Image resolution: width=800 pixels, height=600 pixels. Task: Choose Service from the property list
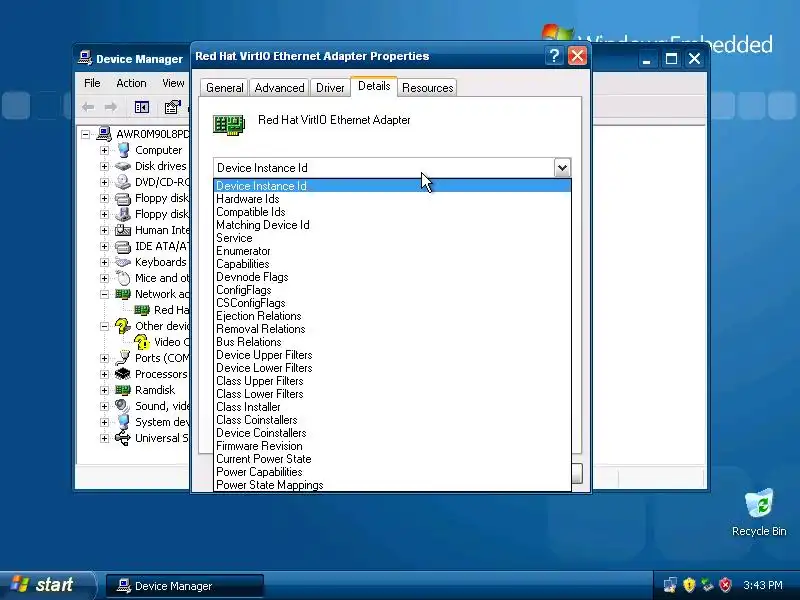[392, 238]
